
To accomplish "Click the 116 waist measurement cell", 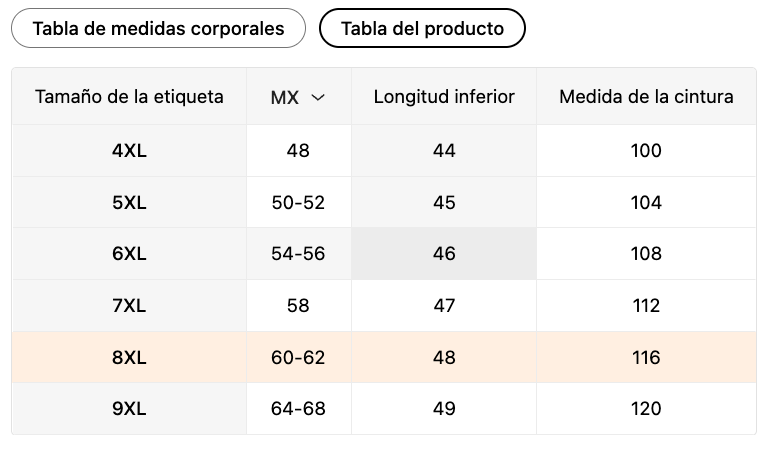I will (x=646, y=357).
